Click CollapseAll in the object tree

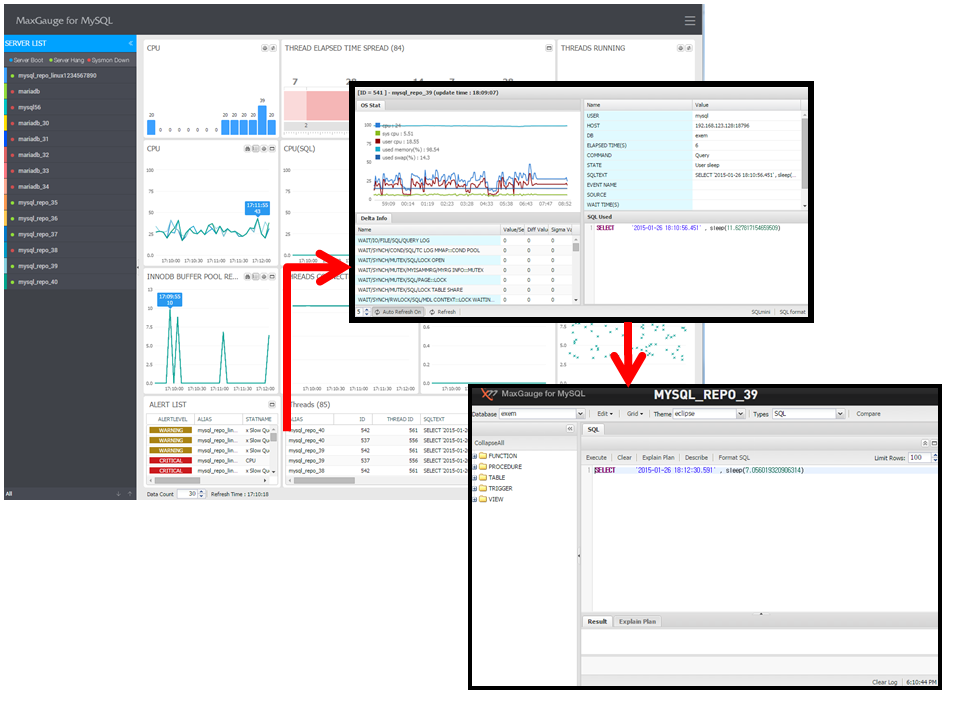tap(489, 443)
